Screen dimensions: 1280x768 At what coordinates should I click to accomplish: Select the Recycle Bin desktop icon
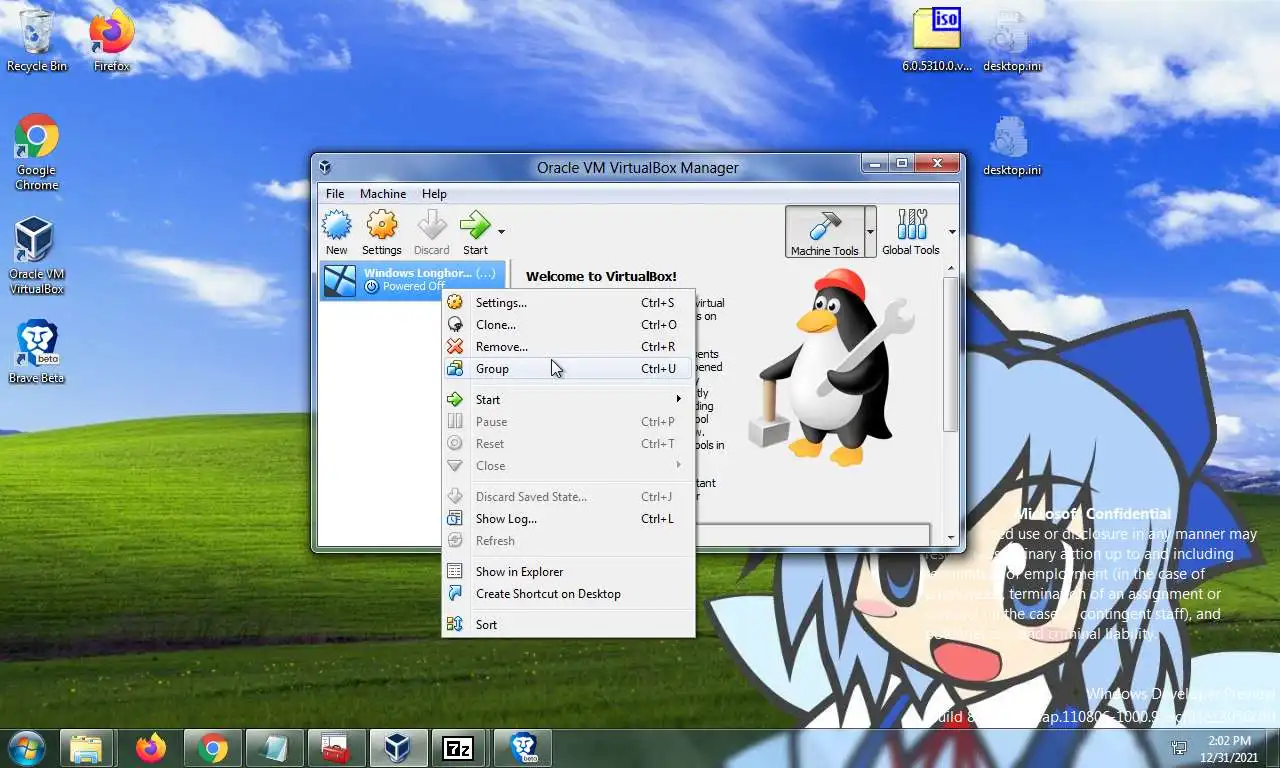pyautogui.click(x=37, y=41)
